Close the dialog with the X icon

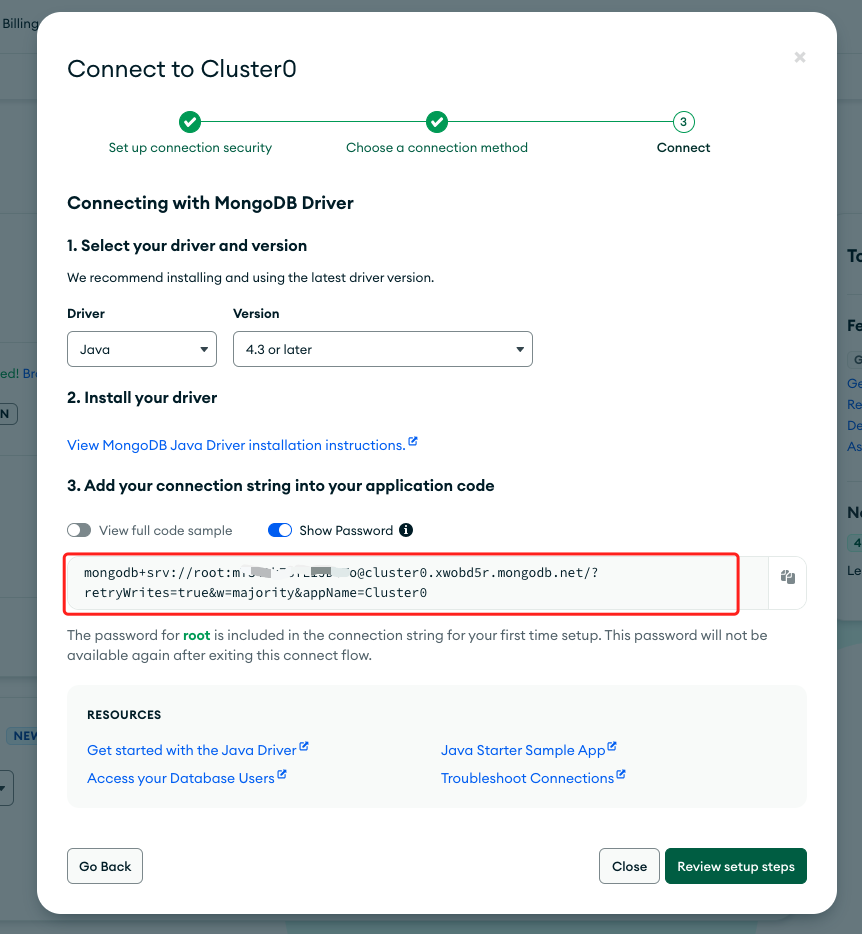click(x=799, y=58)
